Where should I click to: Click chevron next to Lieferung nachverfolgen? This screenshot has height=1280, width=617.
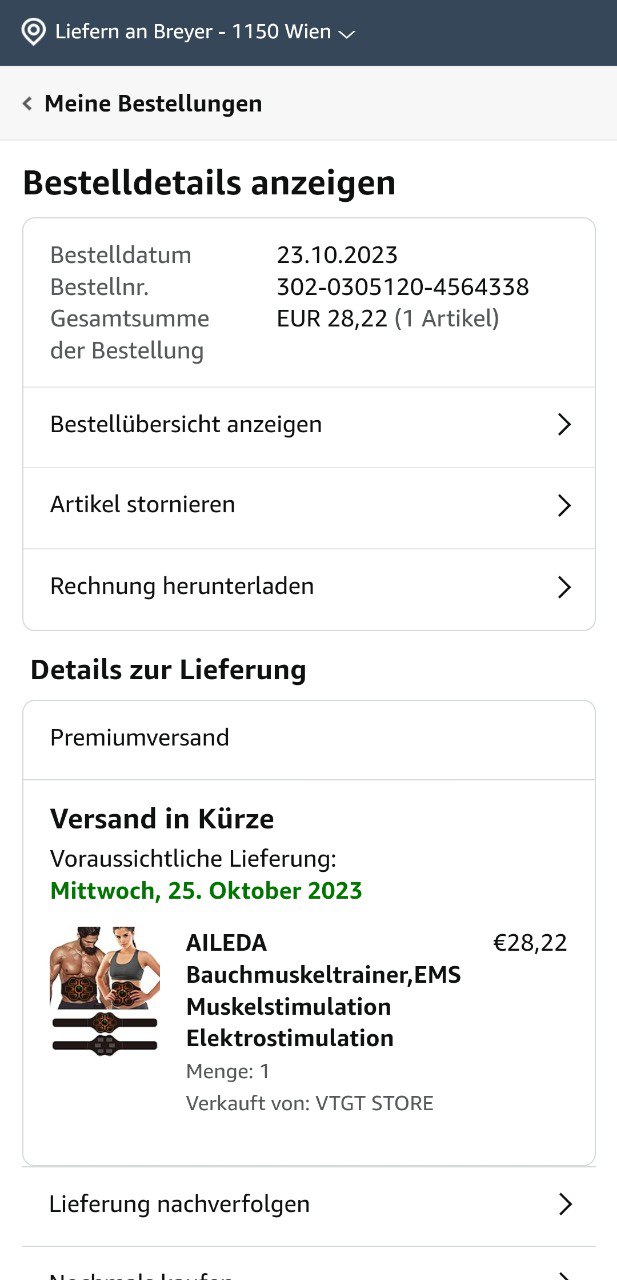(x=565, y=1204)
